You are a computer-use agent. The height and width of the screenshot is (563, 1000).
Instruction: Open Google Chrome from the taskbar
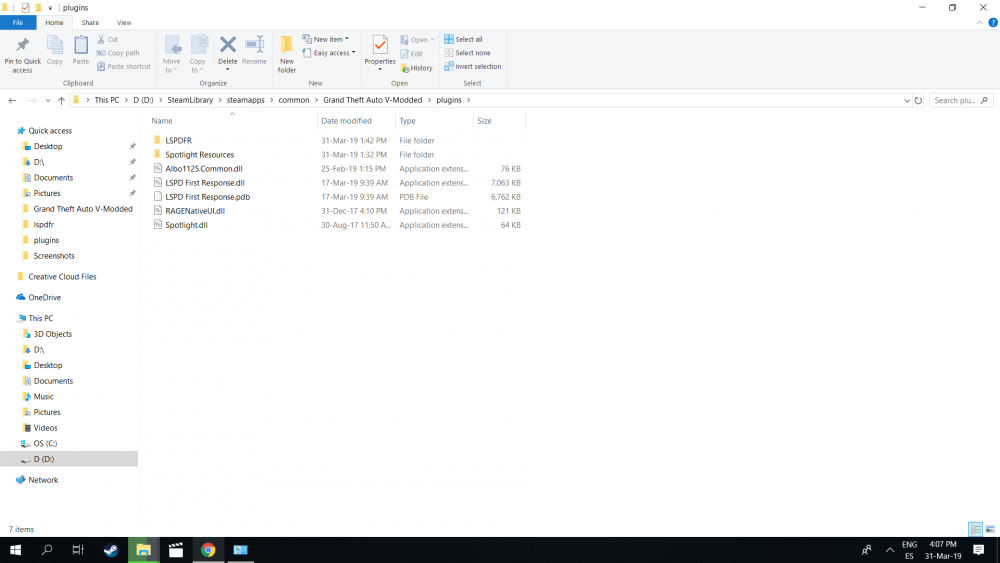pos(208,550)
